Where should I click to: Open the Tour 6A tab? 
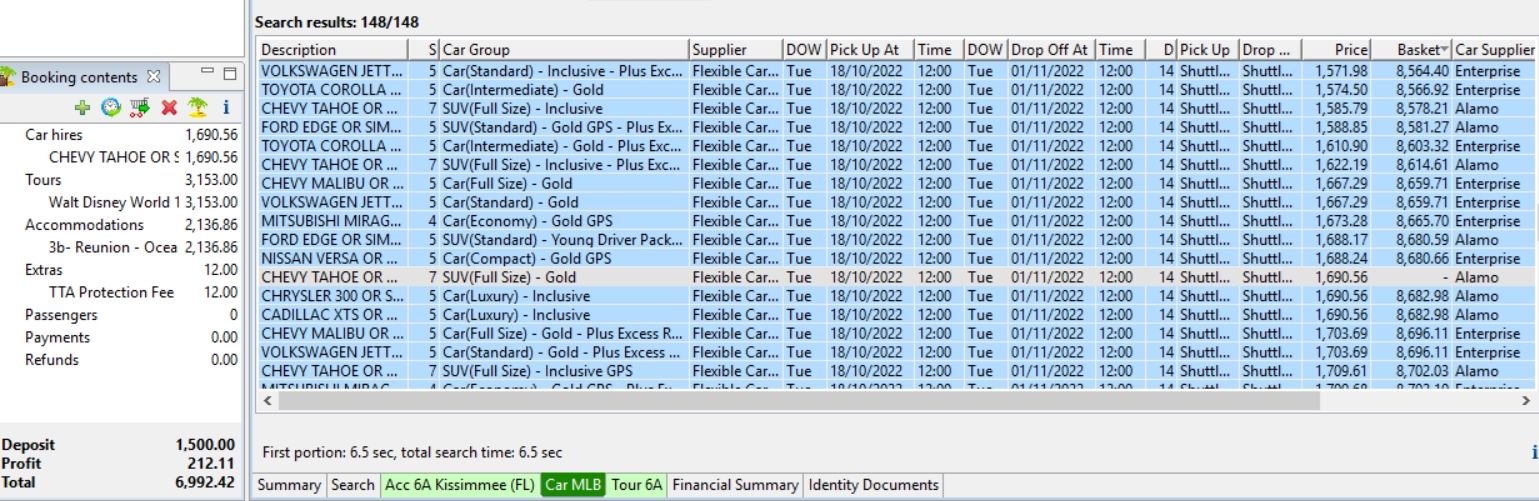click(x=637, y=485)
